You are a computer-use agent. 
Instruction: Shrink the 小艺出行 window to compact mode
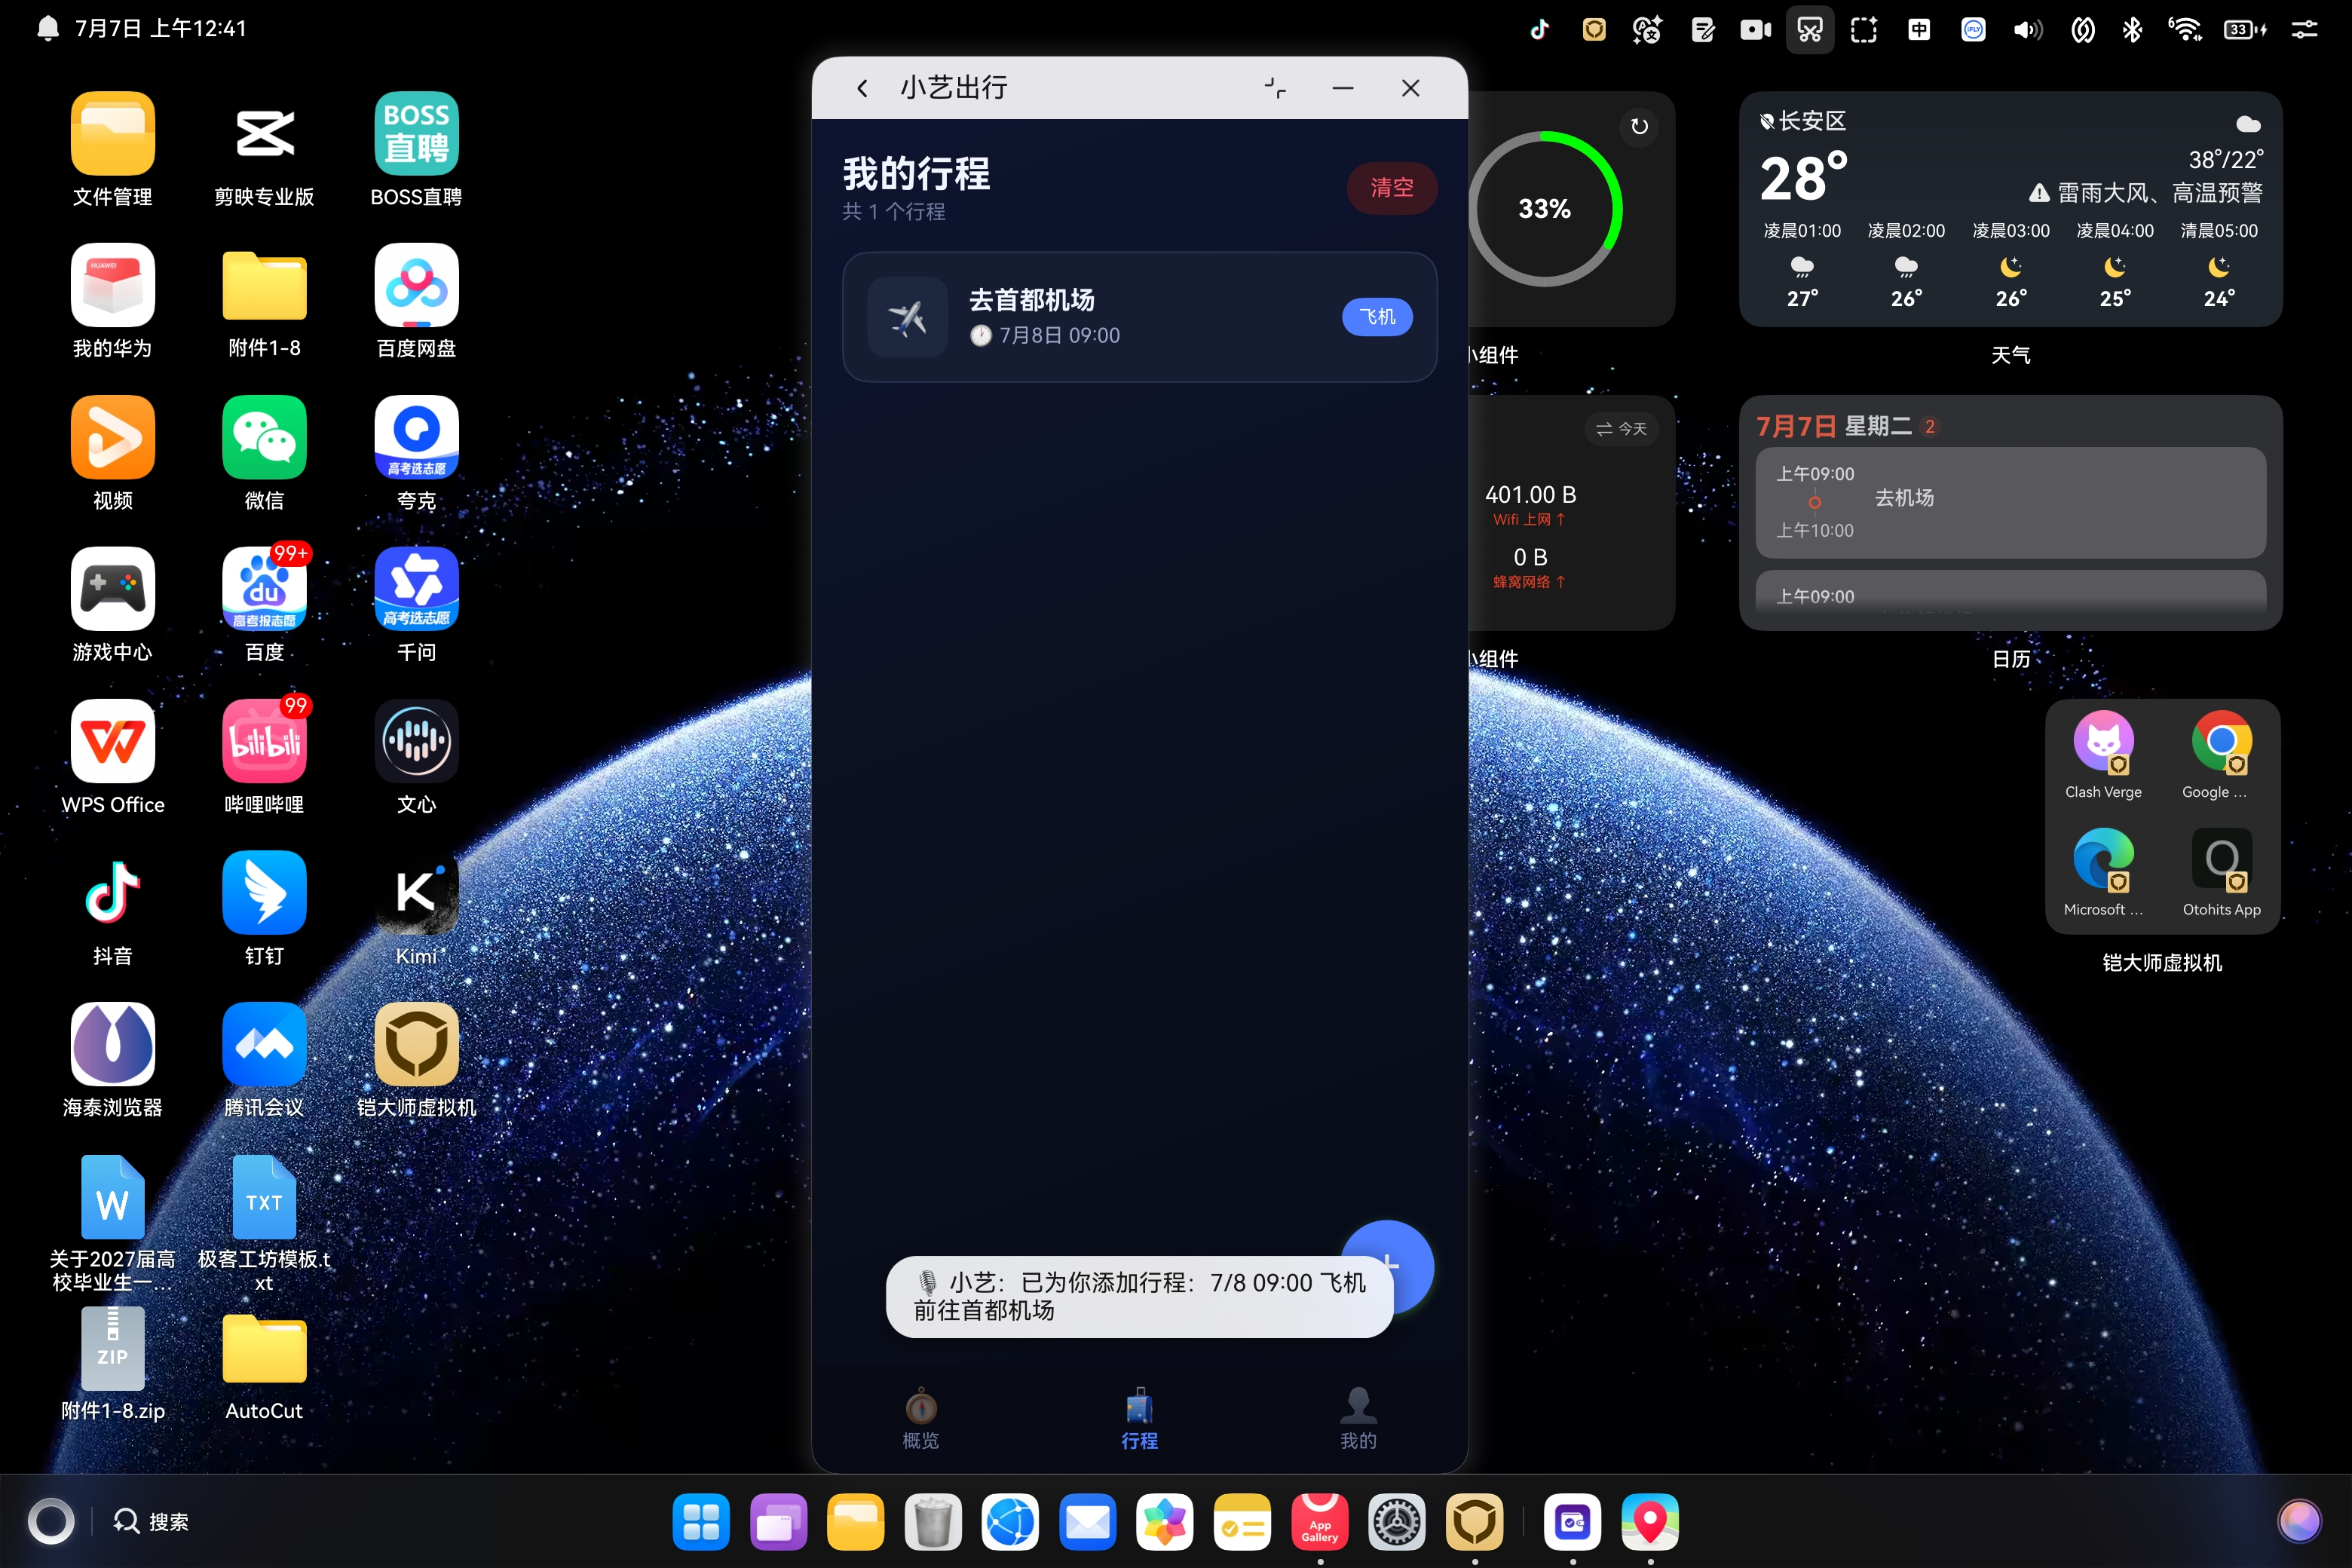pyautogui.click(x=1275, y=88)
